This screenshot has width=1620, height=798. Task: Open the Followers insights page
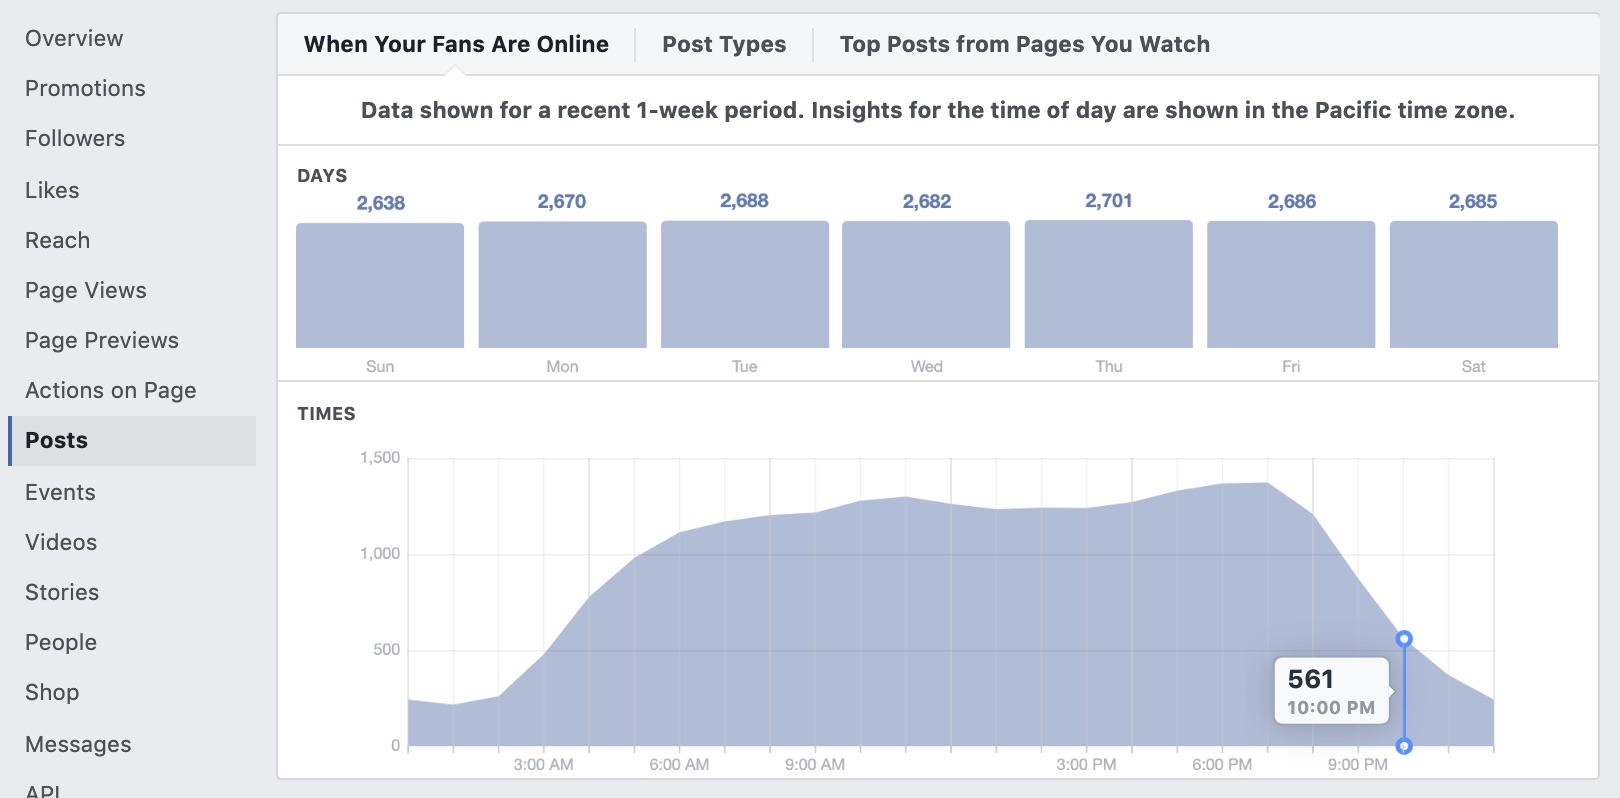(74, 138)
